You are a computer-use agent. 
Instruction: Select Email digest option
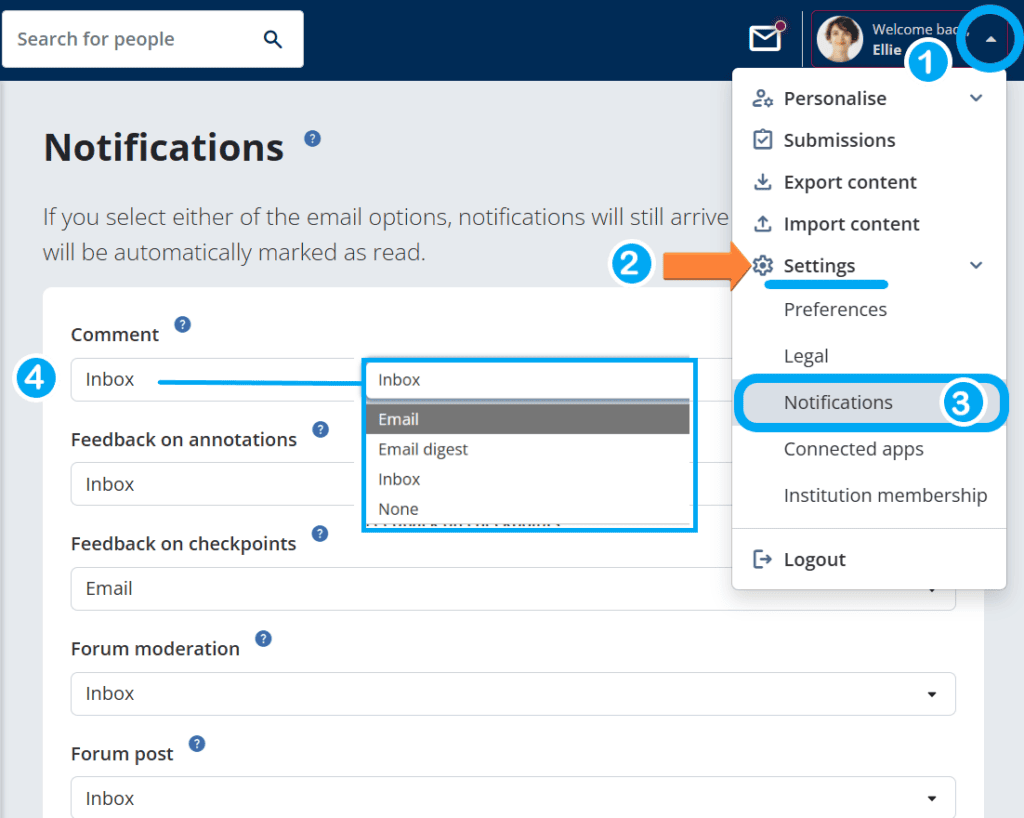pos(528,449)
